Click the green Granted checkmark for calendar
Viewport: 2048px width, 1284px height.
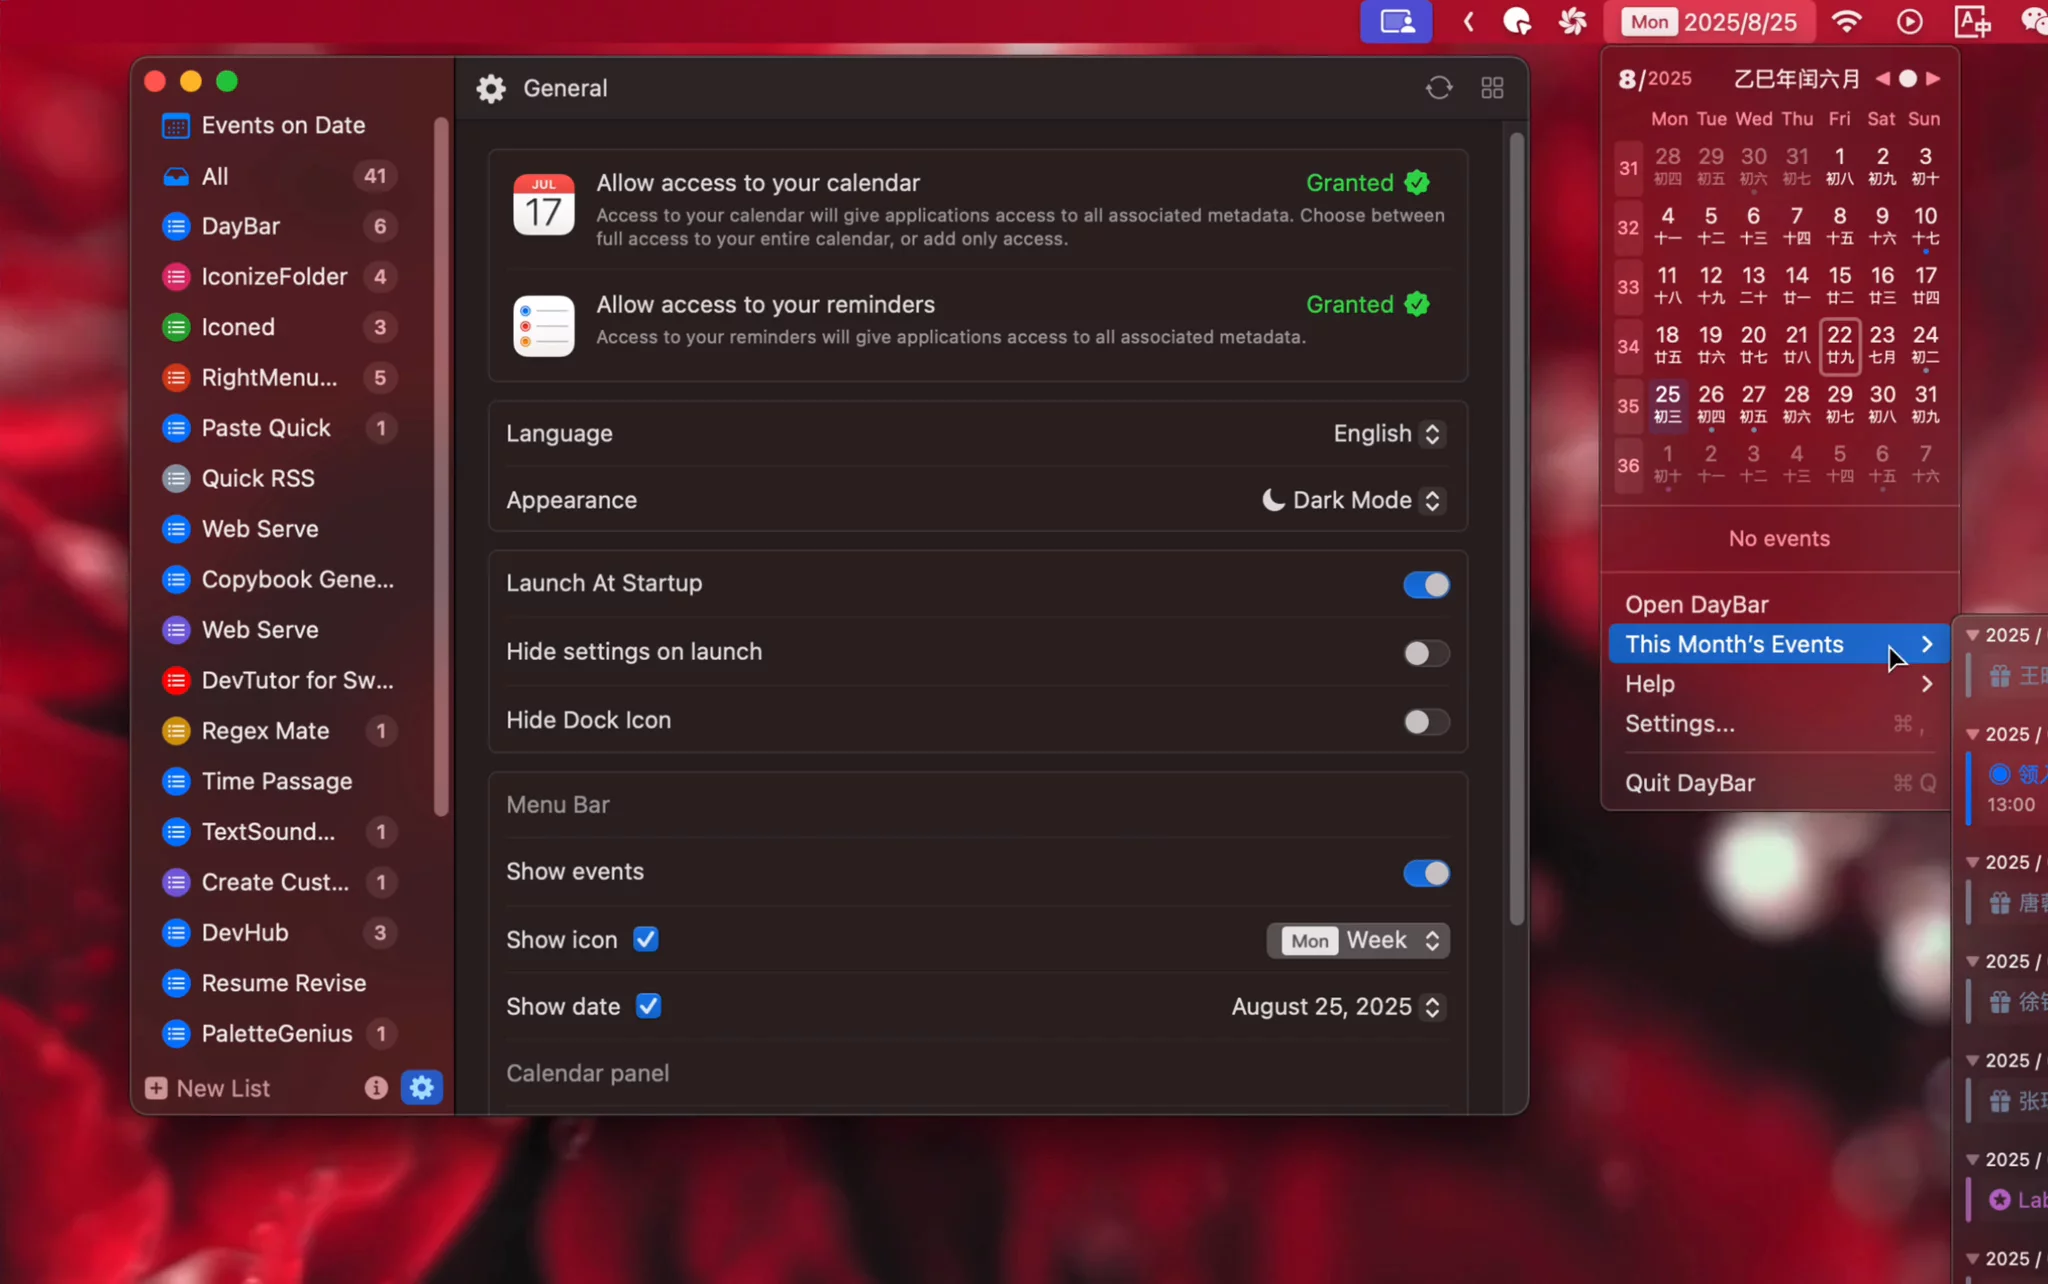(x=1417, y=183)
